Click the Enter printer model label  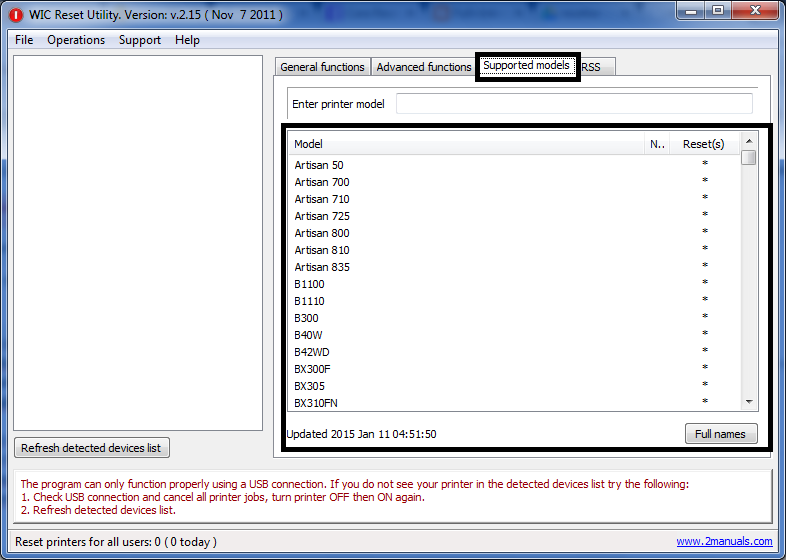[x=338, y=104]
